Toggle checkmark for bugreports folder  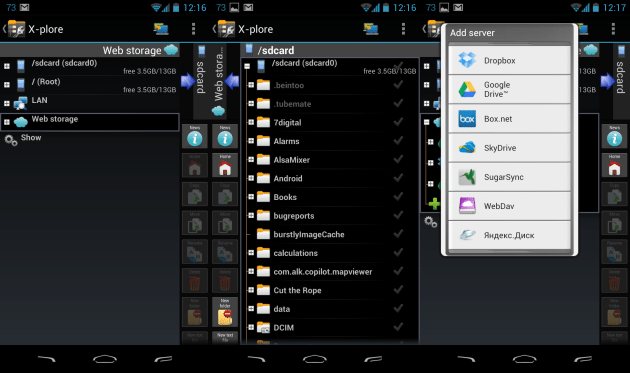398,215
